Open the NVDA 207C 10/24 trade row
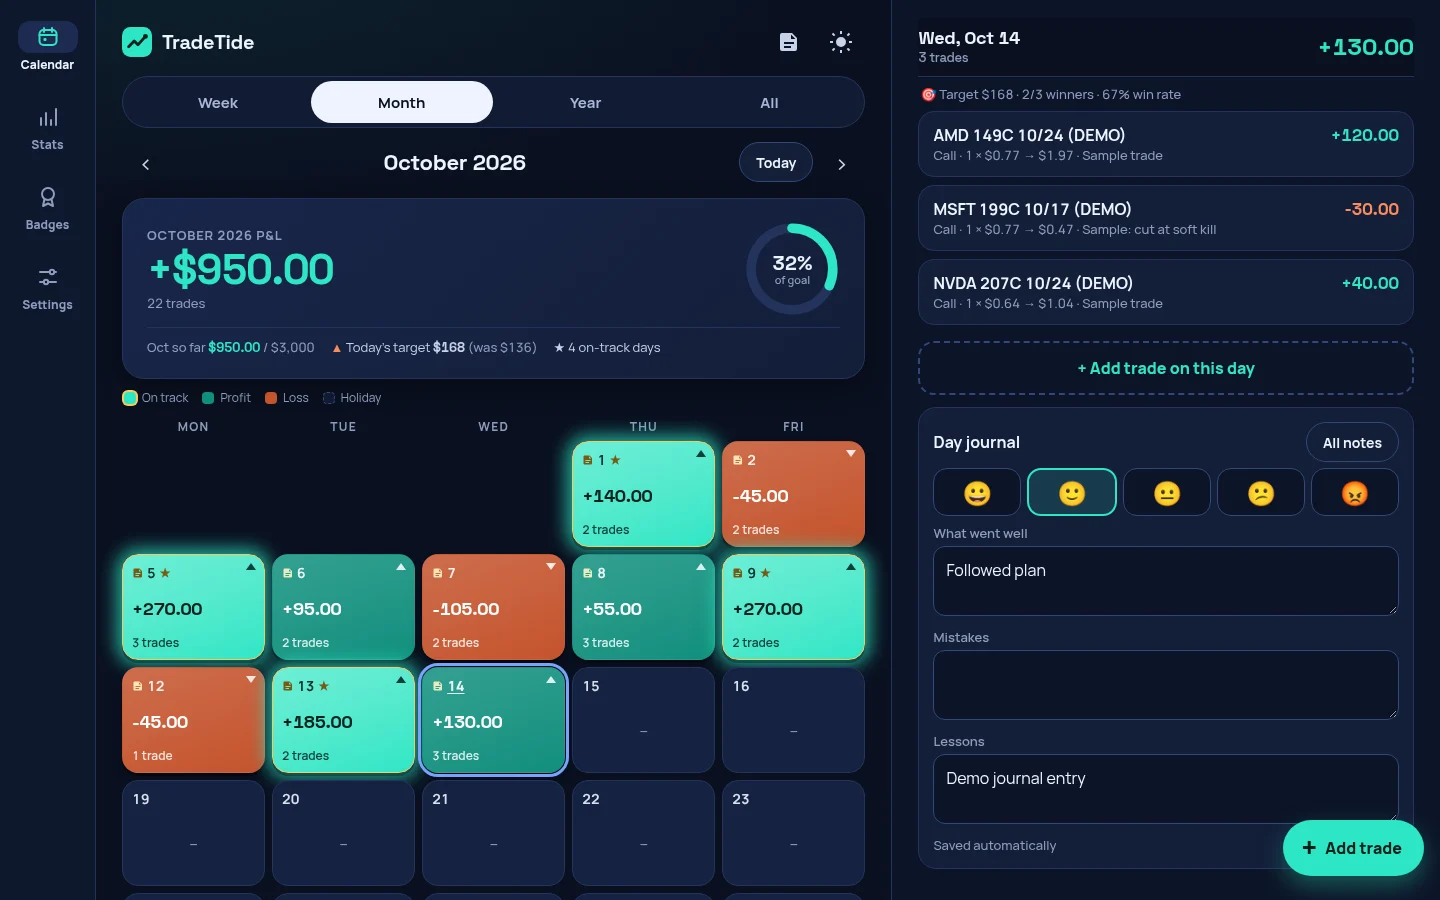1440x900 pixels. tap(1166, 292)
